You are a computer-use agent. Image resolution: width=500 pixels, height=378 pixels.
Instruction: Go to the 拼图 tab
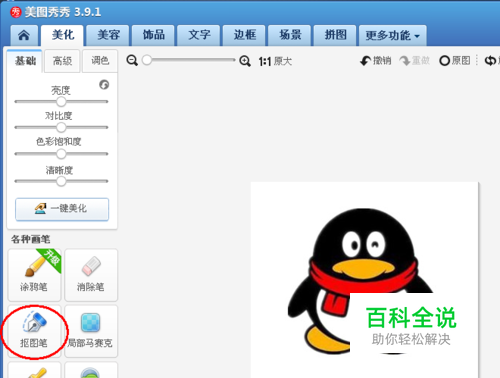tap(335, 35)
